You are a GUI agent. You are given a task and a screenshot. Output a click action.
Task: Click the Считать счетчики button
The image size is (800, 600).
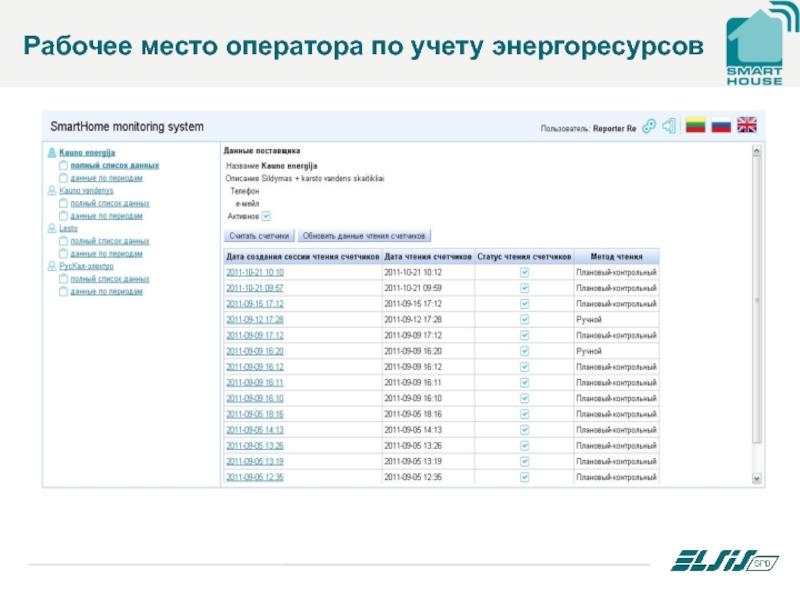pyautogui.click(x=259, y=236)
